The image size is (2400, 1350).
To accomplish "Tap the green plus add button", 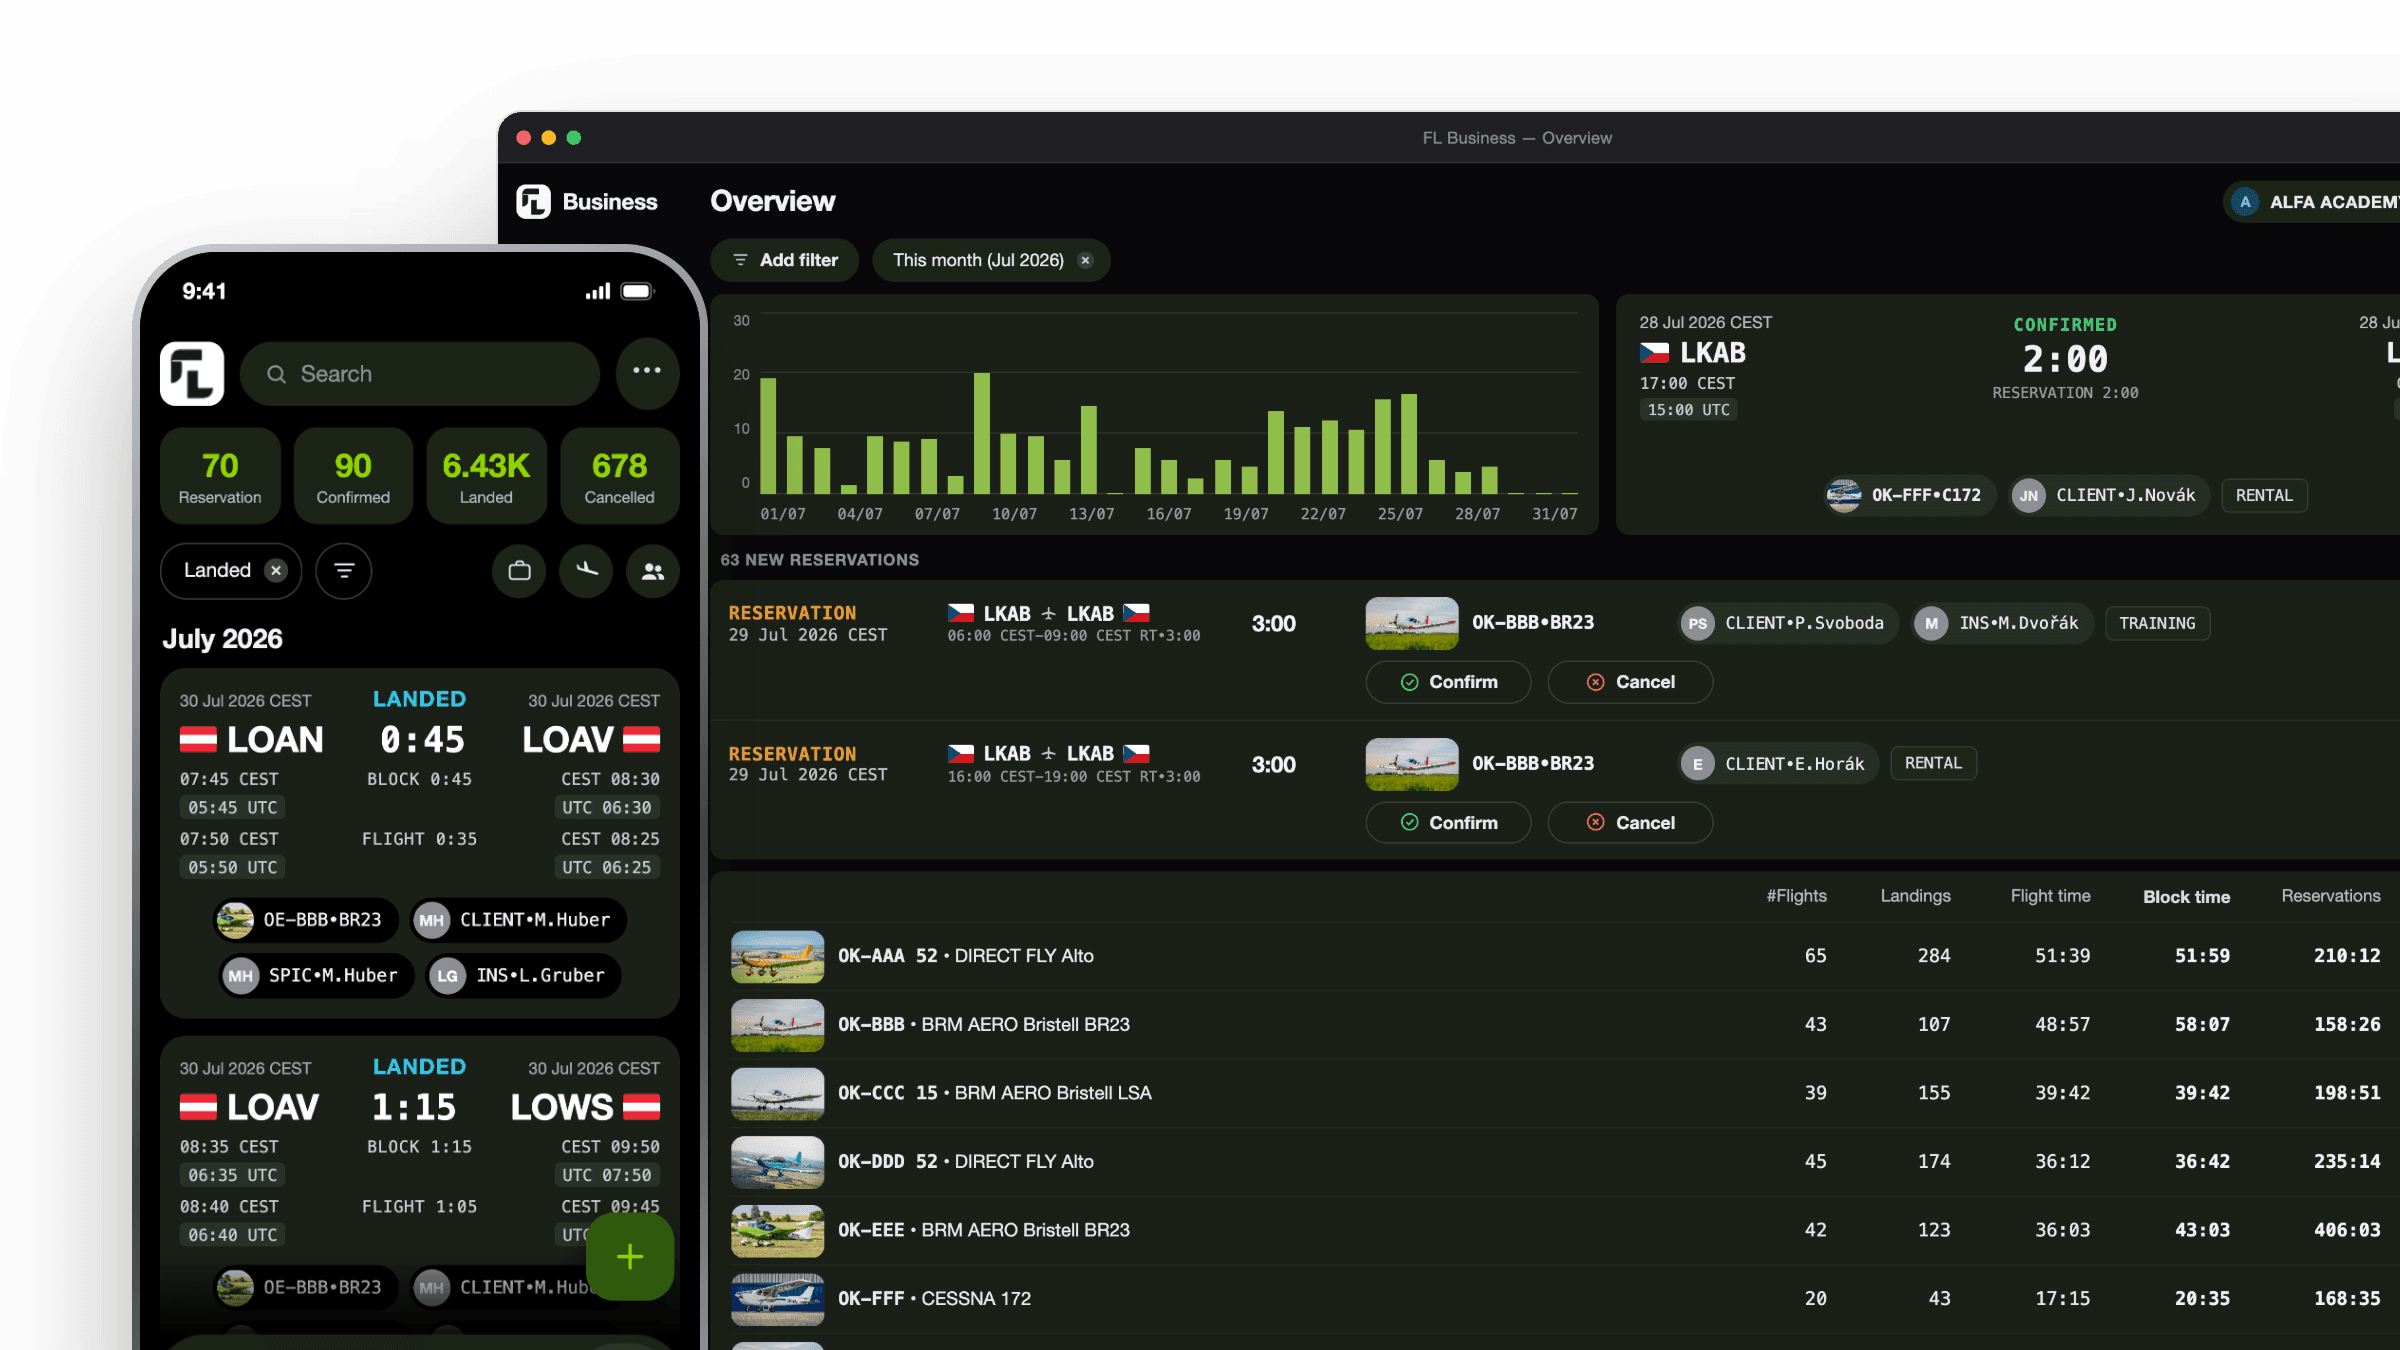I will [630, 1256].
